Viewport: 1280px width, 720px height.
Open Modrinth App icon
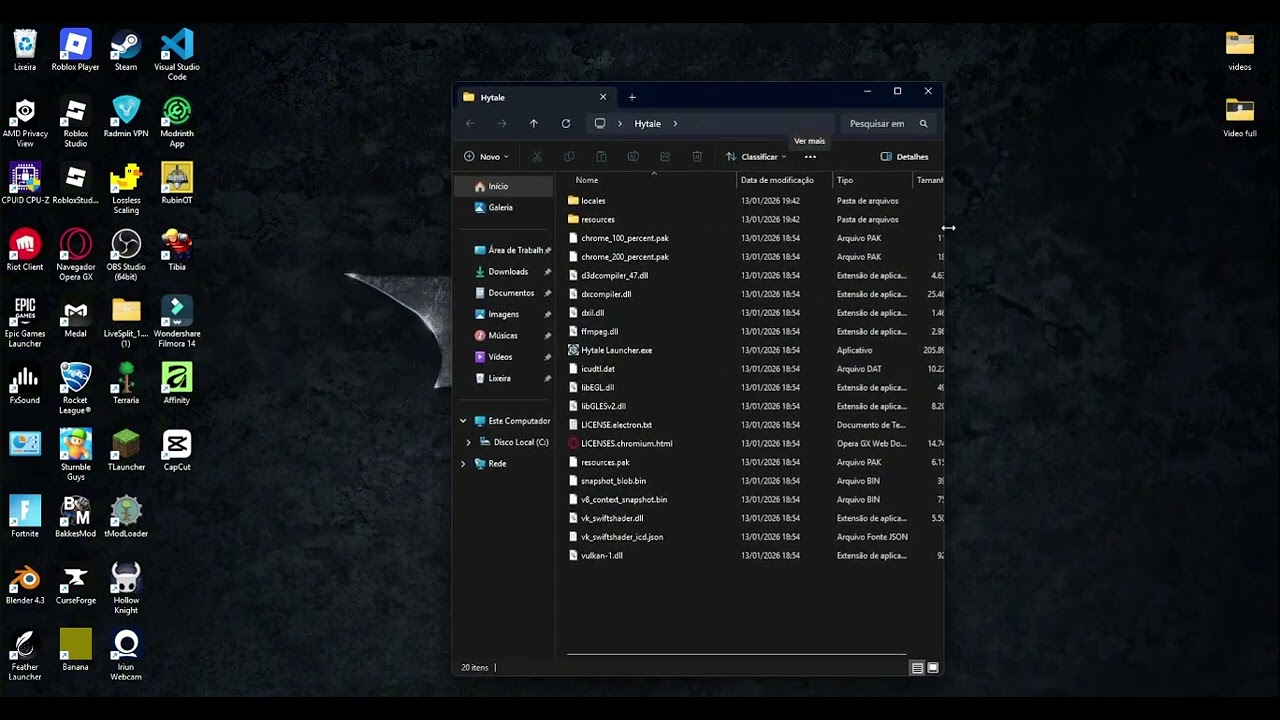(x=177, y=123)
